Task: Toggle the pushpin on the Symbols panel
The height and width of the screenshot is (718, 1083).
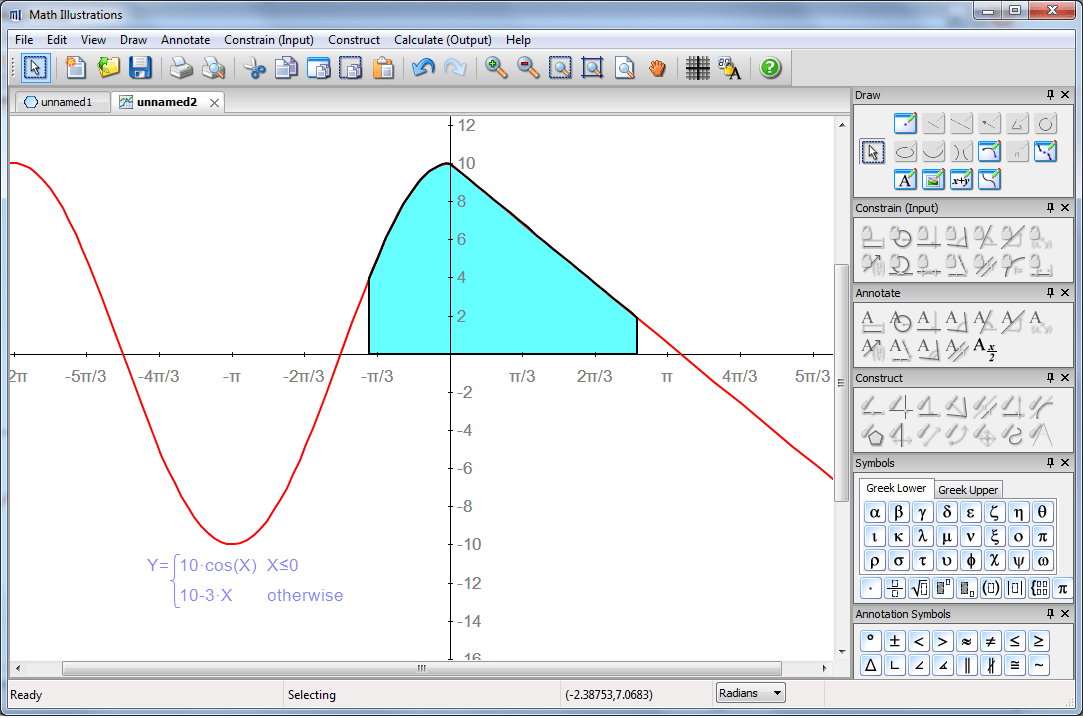Action: 1050,463
